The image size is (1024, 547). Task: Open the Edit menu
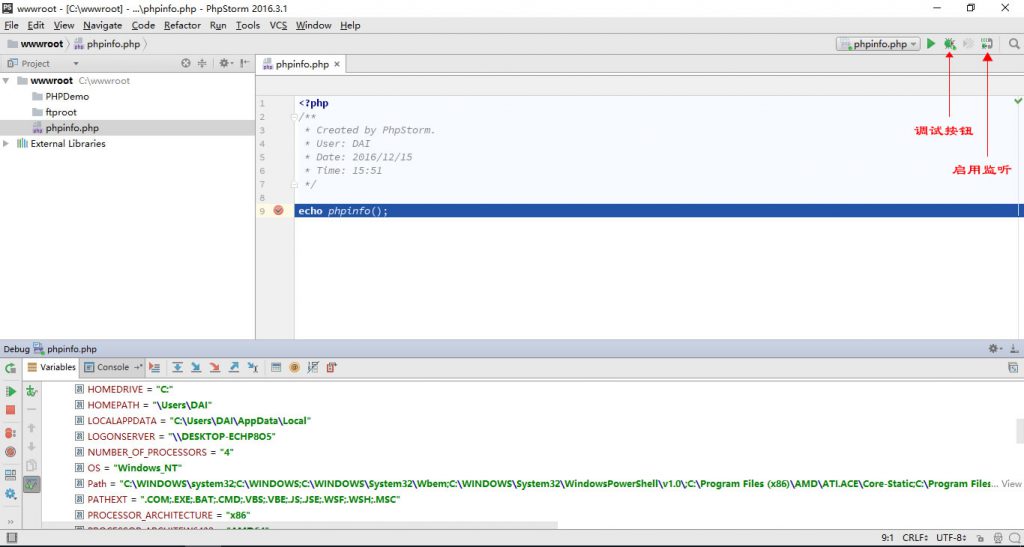[36, 25]
